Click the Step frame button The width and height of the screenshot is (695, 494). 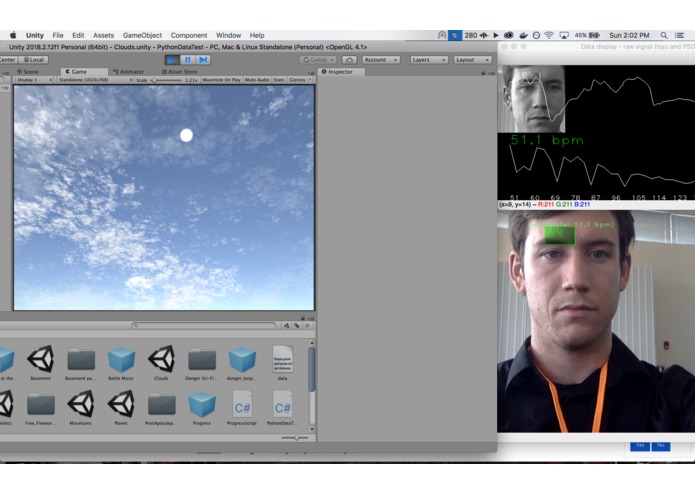203,60
